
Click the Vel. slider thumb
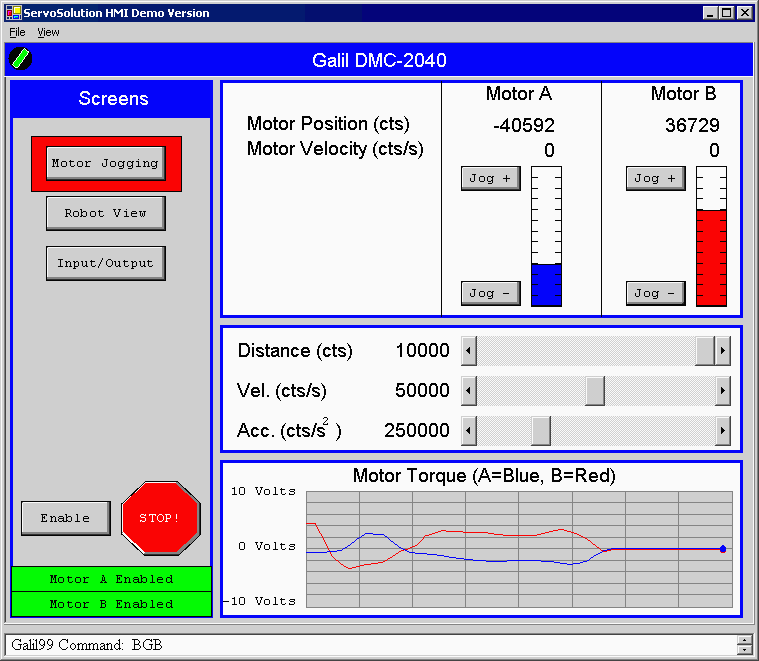595,391
